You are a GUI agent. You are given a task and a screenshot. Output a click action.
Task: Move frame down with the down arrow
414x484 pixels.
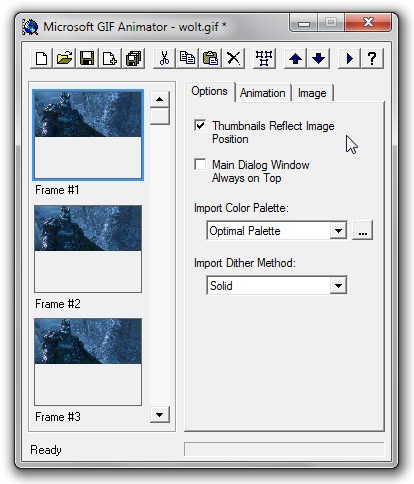pos(318,59)
